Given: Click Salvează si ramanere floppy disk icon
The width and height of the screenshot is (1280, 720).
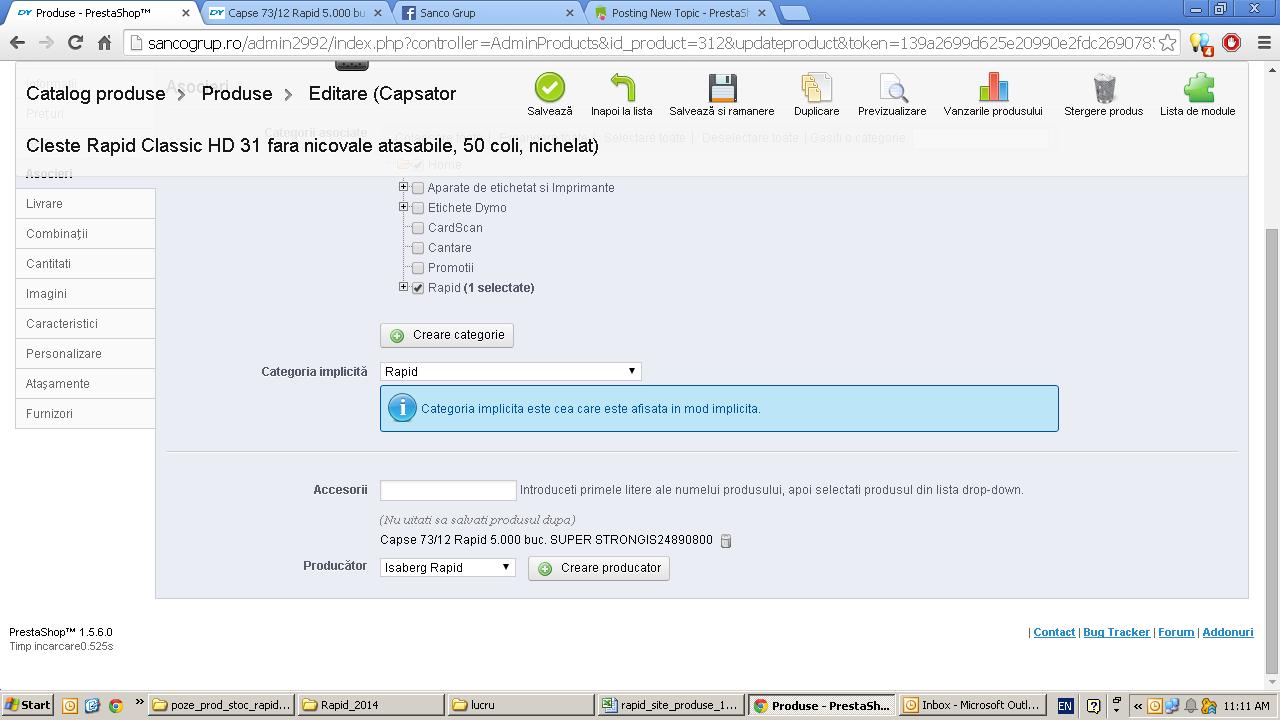Looking at the screenshot, I should 722,88.
